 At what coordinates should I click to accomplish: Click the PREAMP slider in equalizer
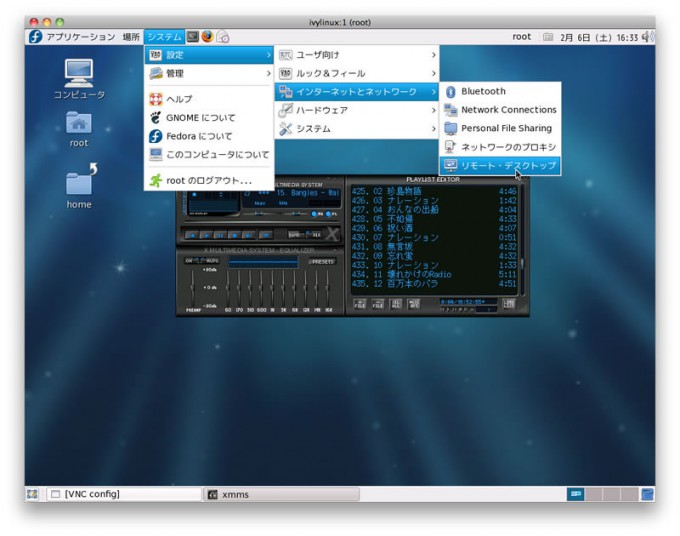193,288
